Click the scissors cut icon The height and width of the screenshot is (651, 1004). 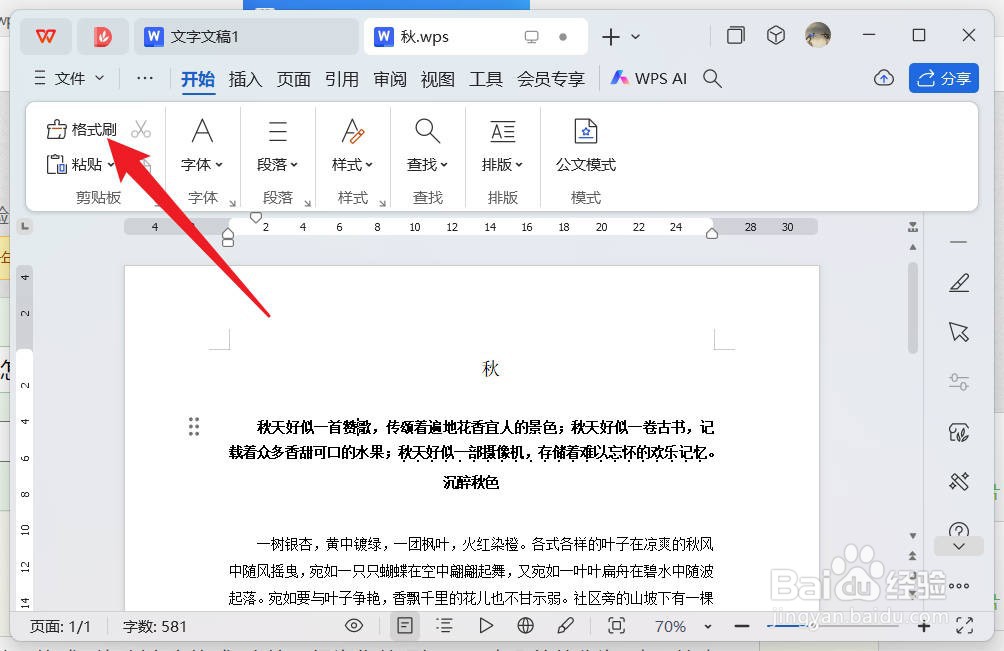(142, 128)
